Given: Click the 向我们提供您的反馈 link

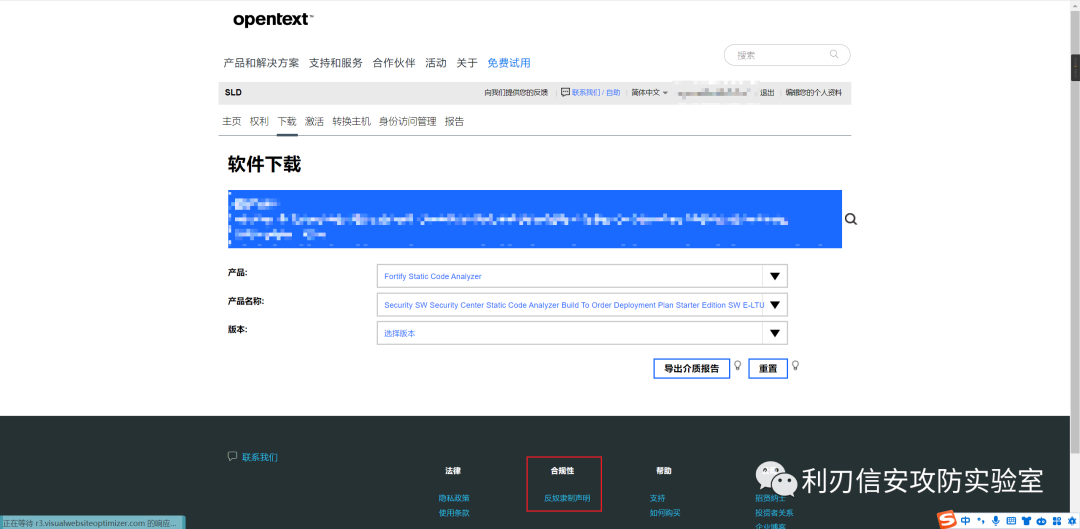Looking at the screenshot, I should (516, 92).
